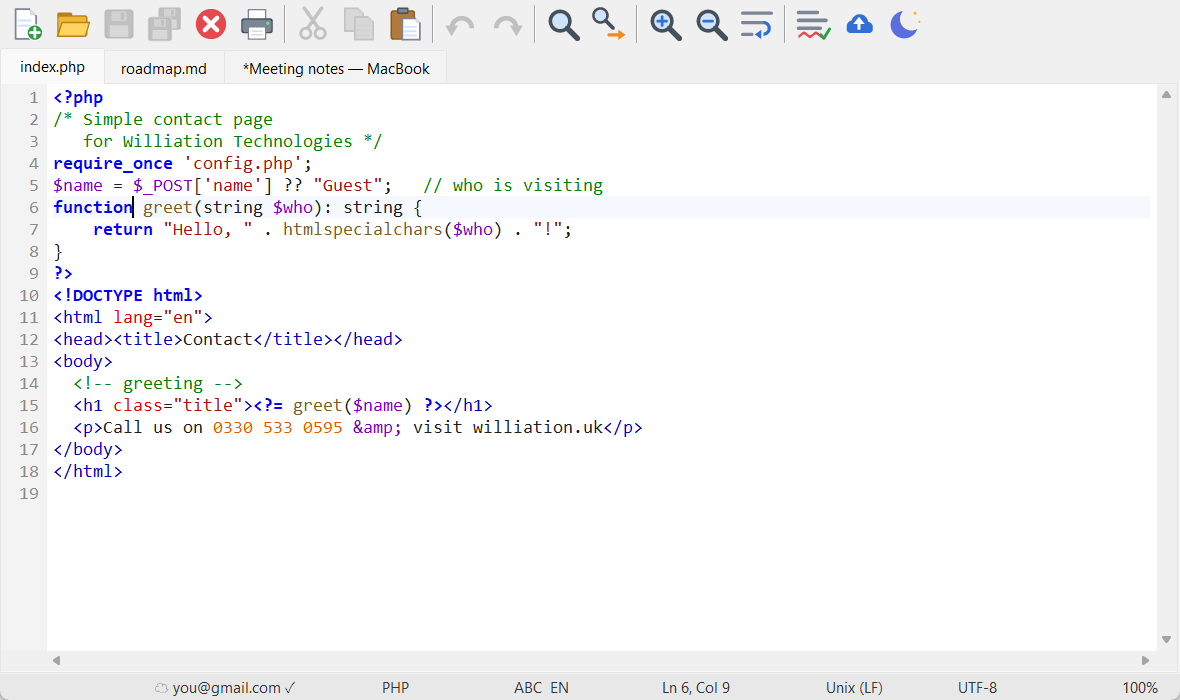This screenshot has width=1180, height=700.
Task: Run the spell check icon
Action: (x=814, y=24)
